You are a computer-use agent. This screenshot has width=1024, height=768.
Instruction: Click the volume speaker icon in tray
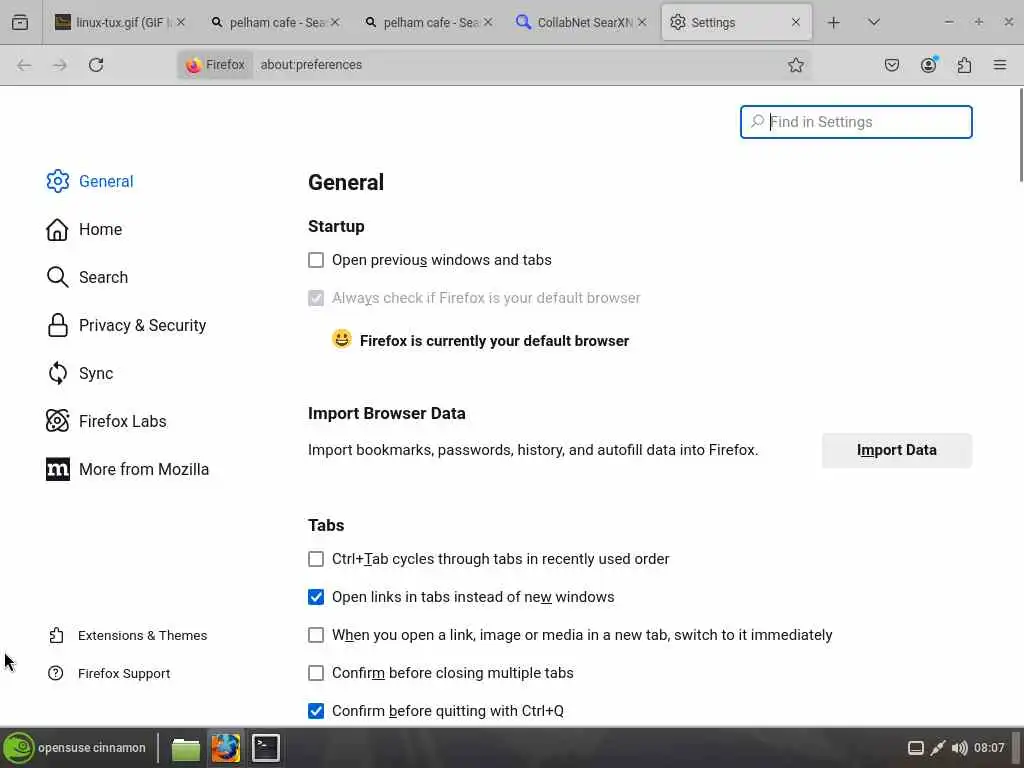[959, 748]
